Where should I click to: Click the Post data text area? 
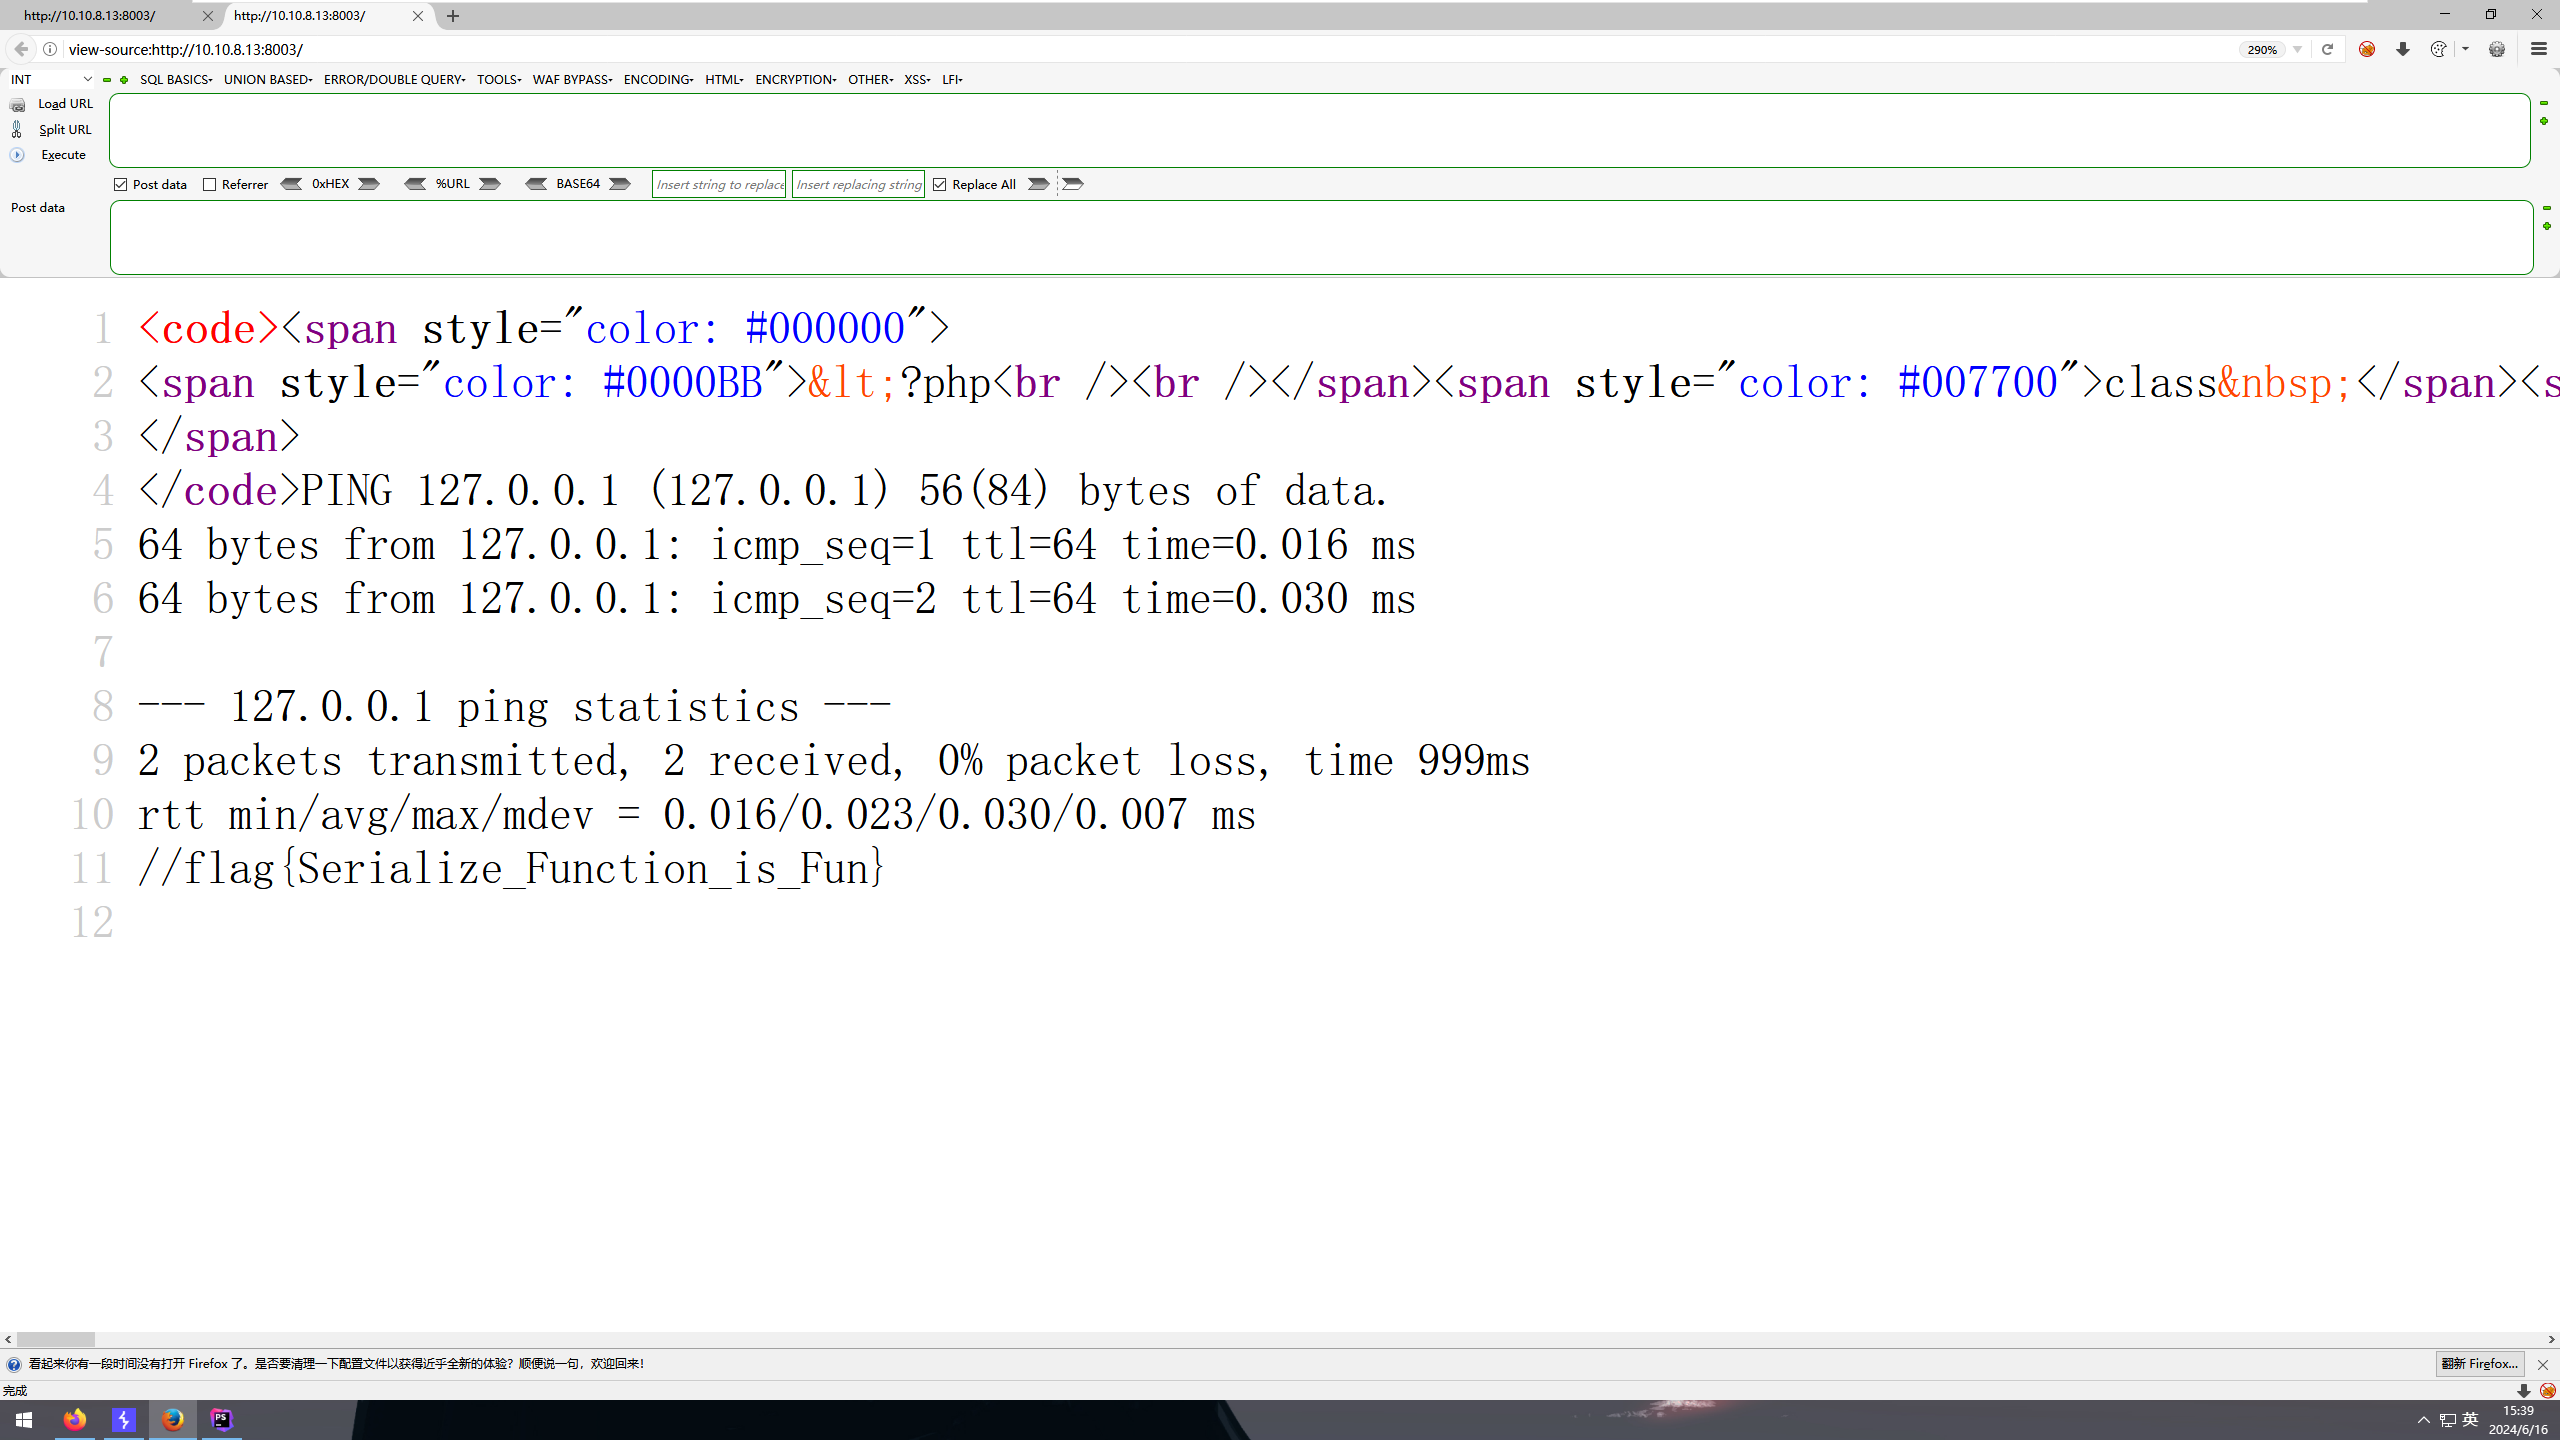(x=1321, y=237)
